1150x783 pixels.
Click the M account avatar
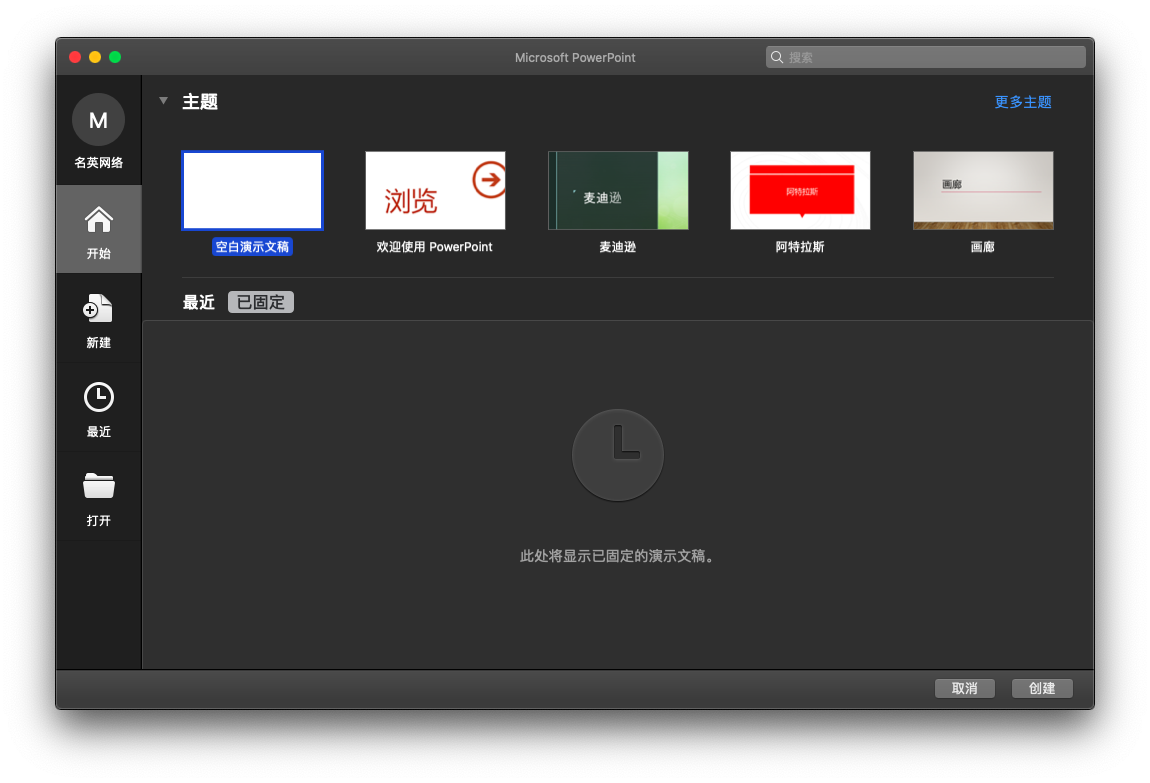click(x=98, y=120)
